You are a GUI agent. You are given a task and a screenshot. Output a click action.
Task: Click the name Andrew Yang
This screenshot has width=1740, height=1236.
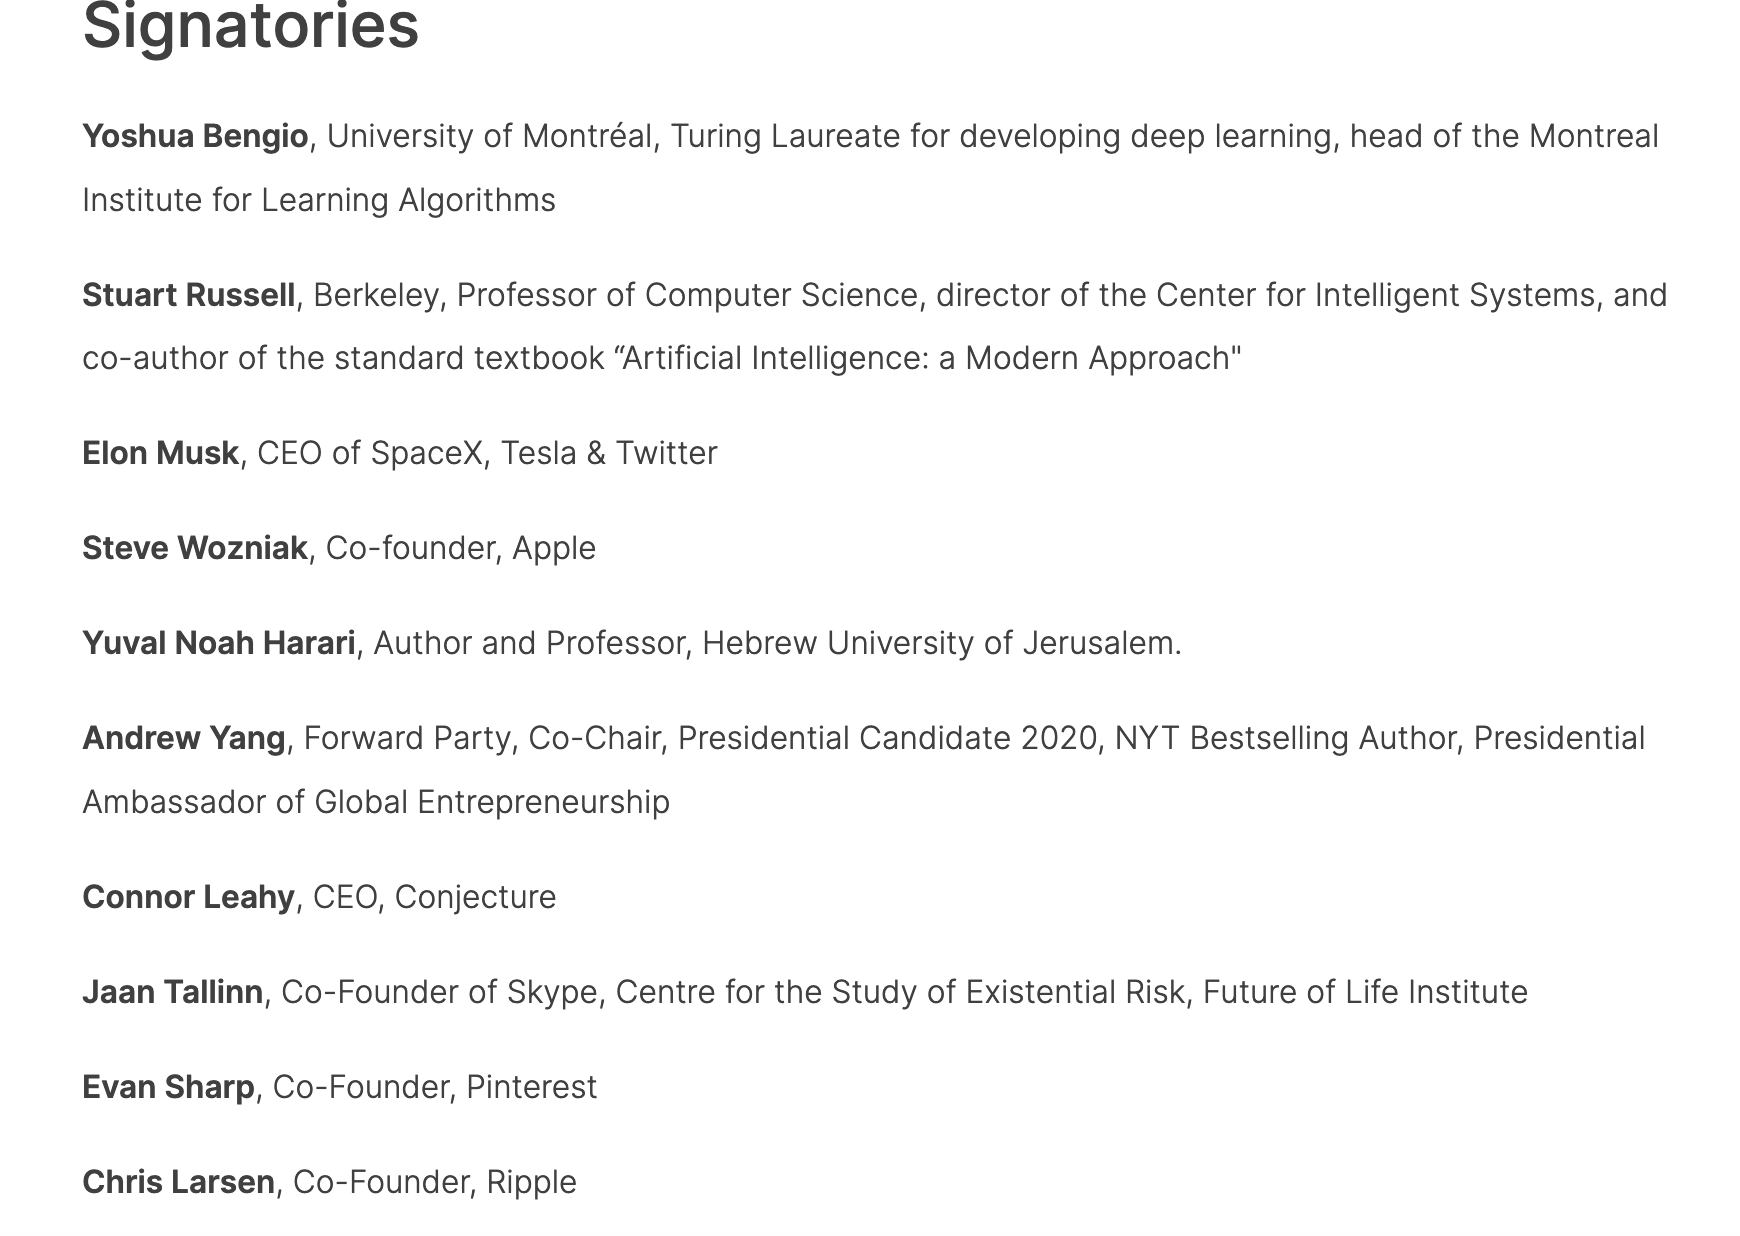tap(183, 738)
